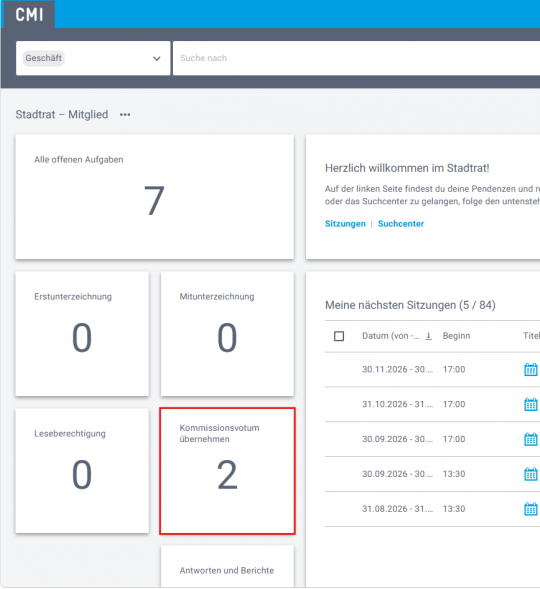
Task: Click the Meine nächsten Sitzungen (5 / 84) heading
Action: pos(410,305)
